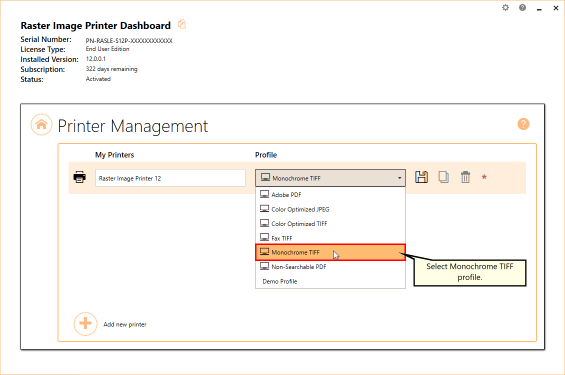Open the settings gear in title bar

(506, 8)
